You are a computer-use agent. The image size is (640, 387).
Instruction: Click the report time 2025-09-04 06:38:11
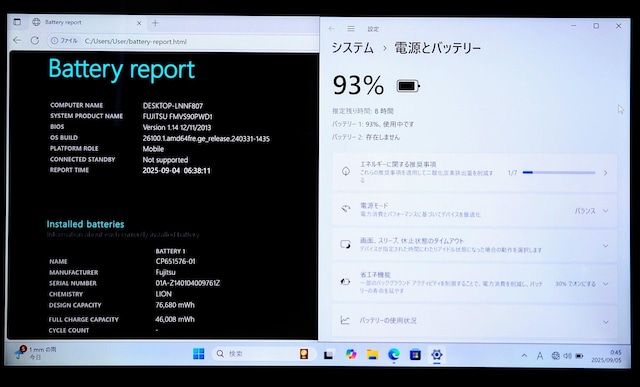tap(177, 171)
